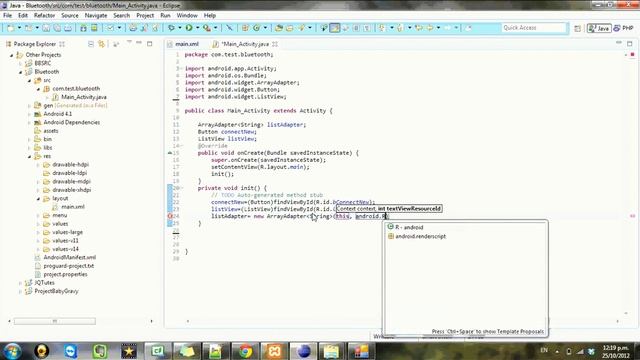640x360 pixels.
Task: Click the Save All toolbar icon
Action: (57, 28)
